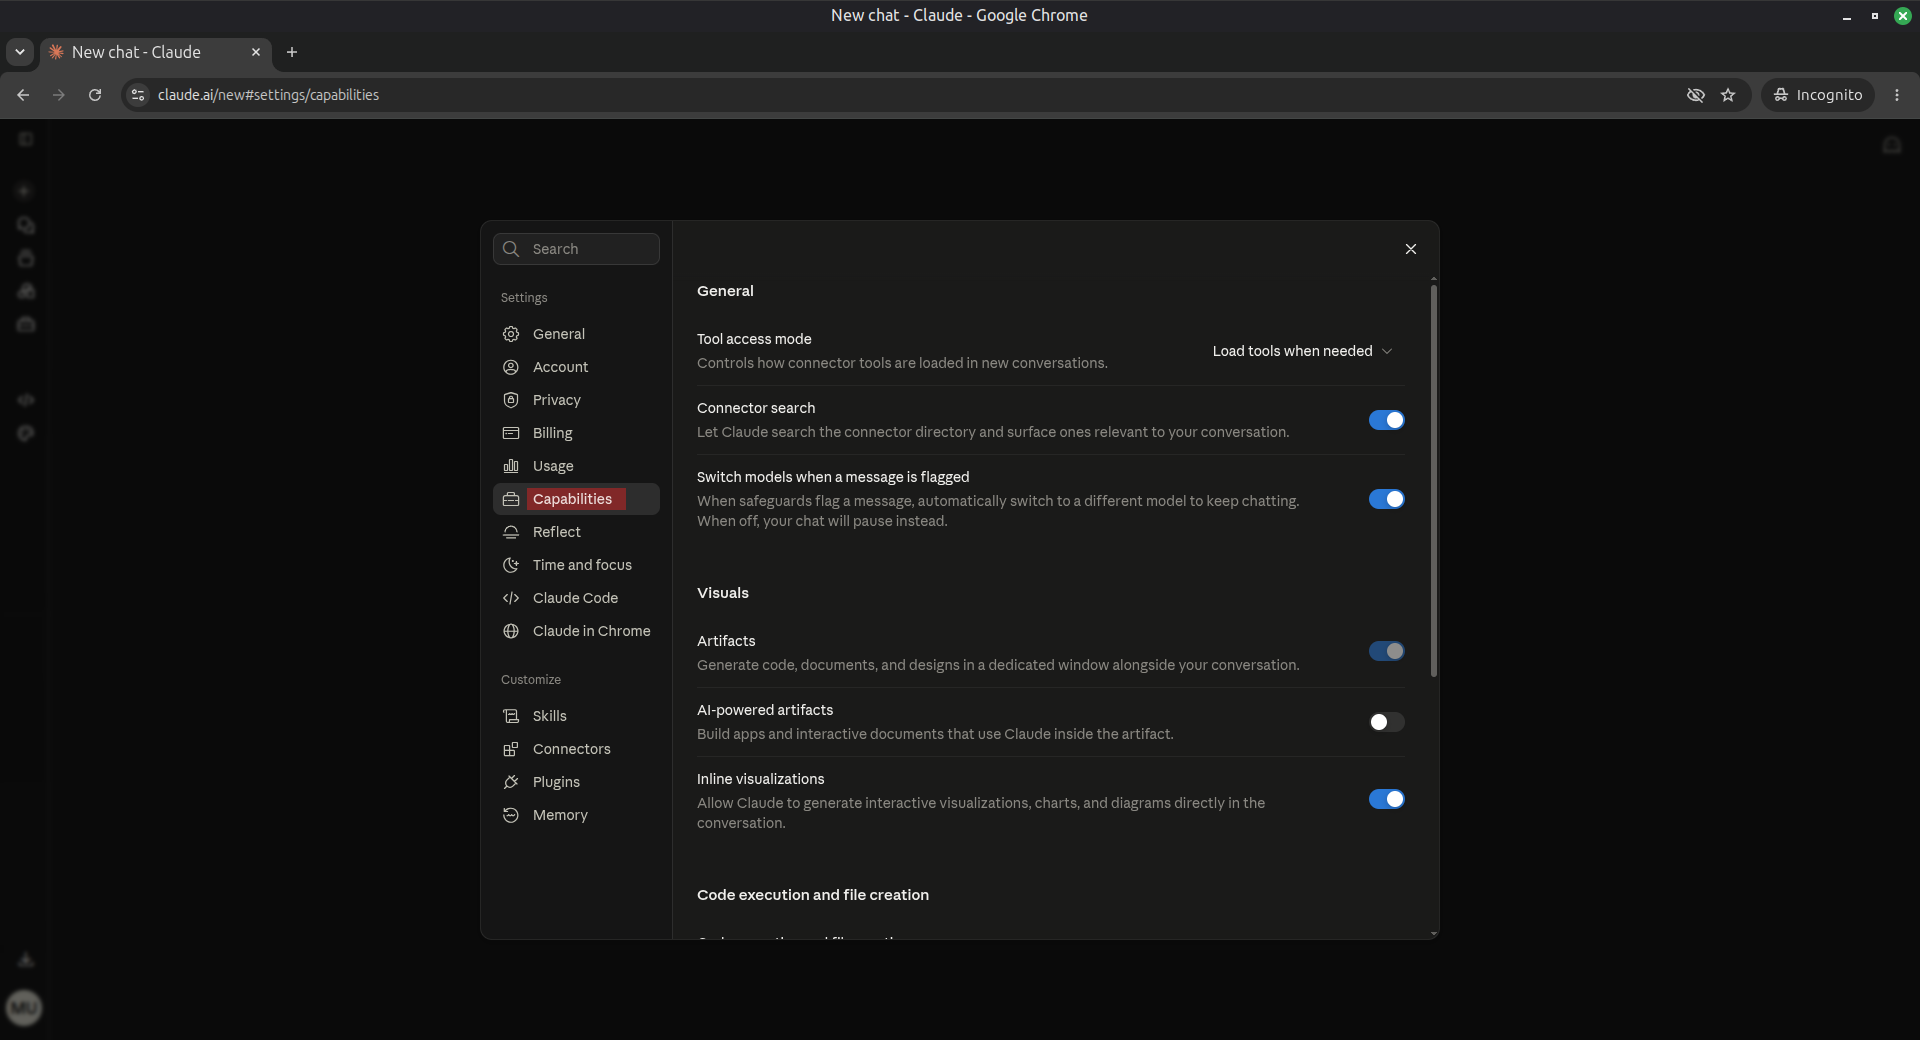Click the search magnifier icon in settings
The height and width of the screenshot is (1040, 1920).
point(511,249)
